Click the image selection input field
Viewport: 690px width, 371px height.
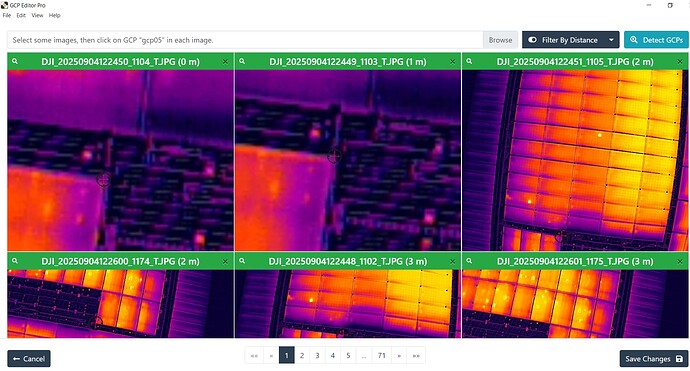coord(245,40)
